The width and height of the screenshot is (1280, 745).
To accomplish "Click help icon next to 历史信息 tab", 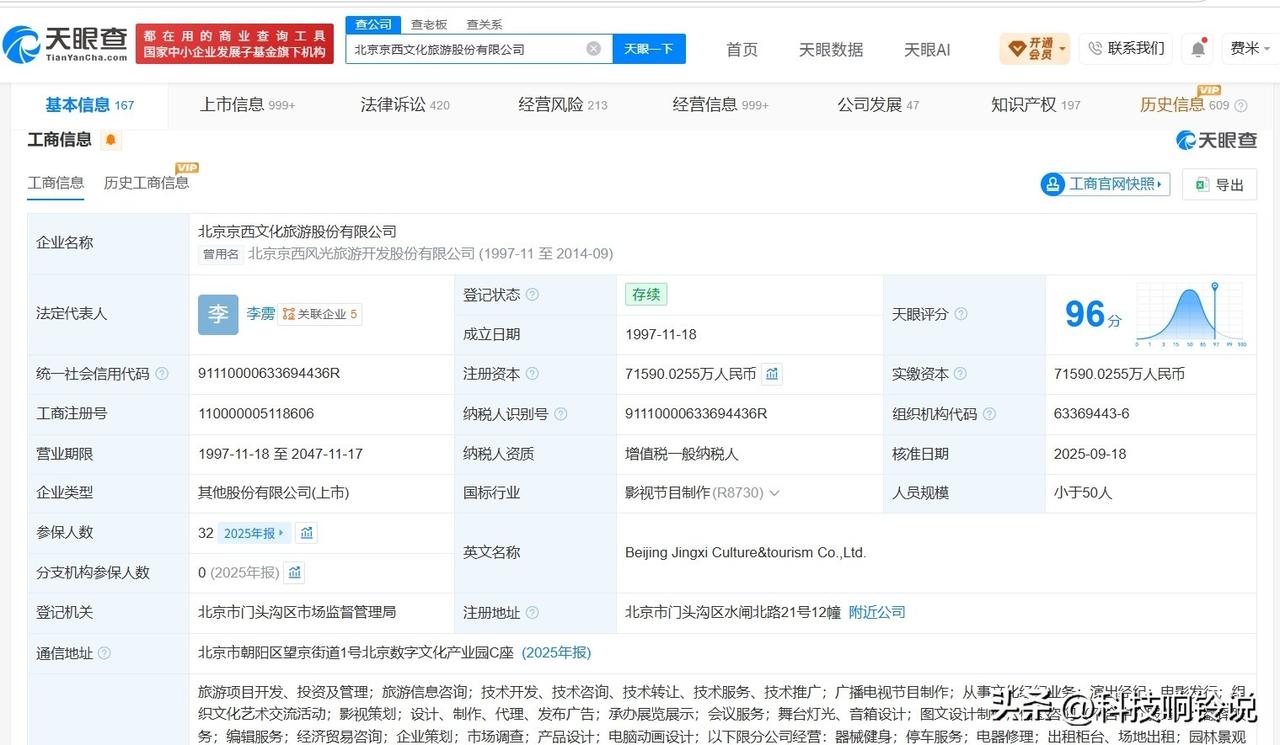I will (1241, 106).
